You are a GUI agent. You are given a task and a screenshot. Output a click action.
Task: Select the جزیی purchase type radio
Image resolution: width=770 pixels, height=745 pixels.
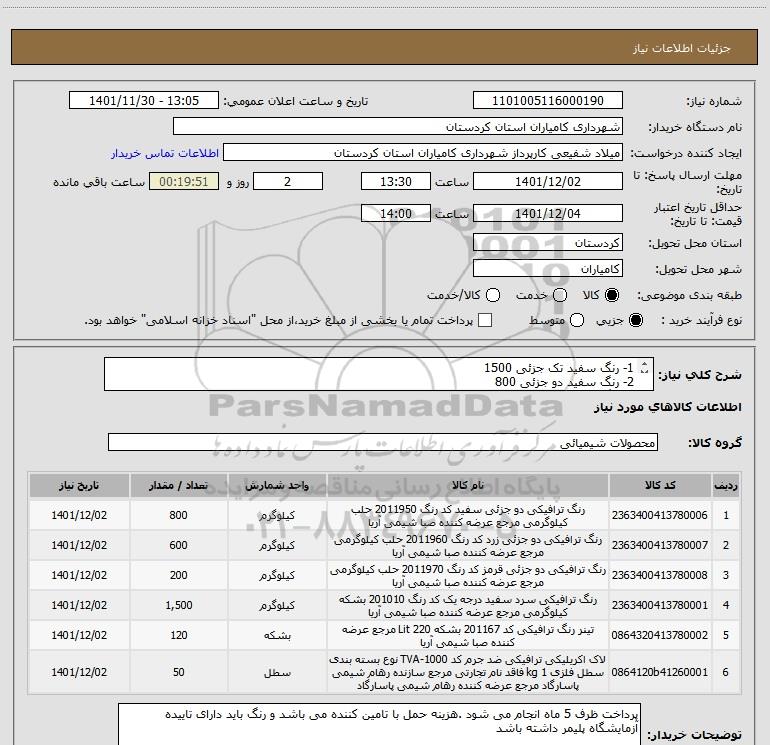[635, 321]
